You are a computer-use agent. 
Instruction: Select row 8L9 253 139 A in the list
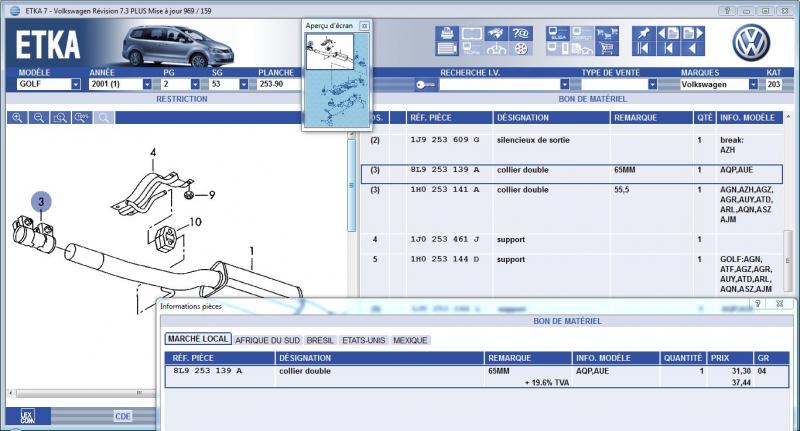(x=572, y=174)
